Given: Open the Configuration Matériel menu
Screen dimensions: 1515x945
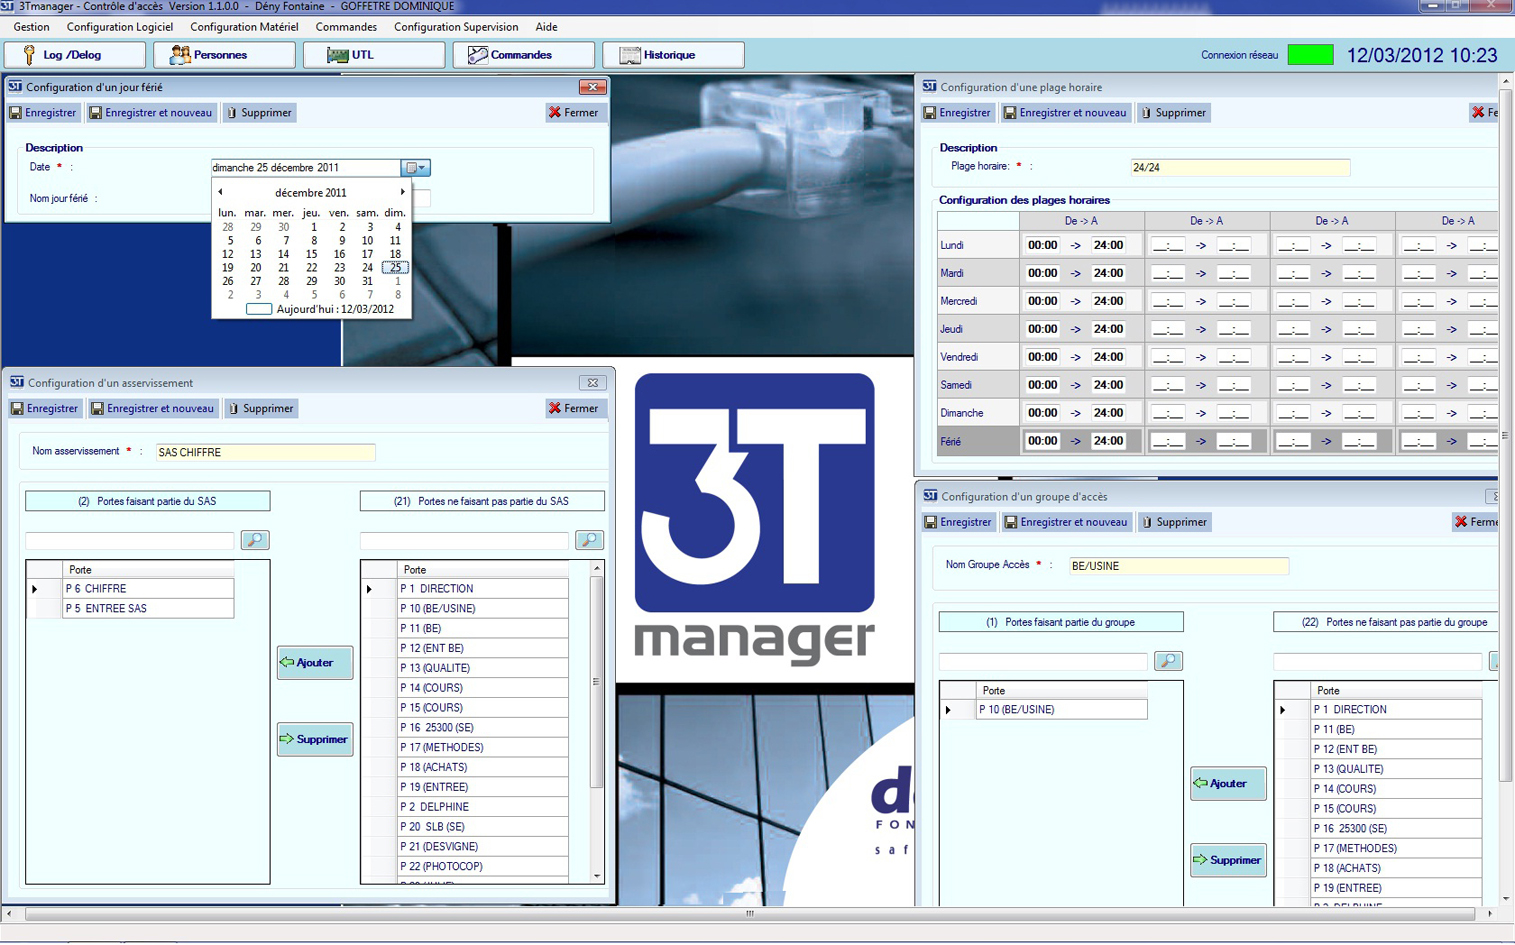Looking at the screenshot, I should pos(244,27).
